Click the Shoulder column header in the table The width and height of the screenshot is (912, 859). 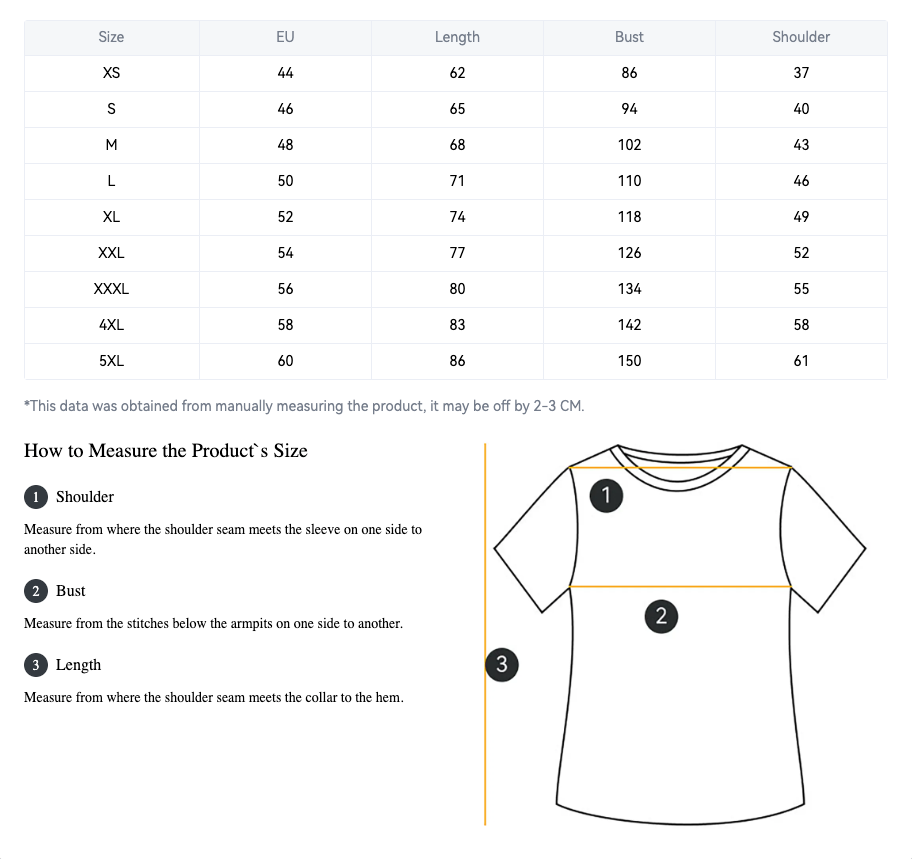coord(801,37)
